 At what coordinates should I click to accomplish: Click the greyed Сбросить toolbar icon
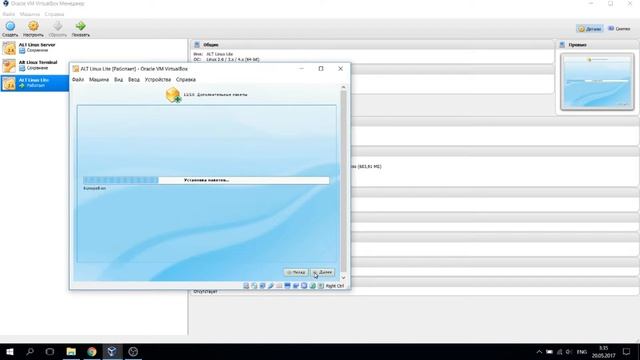point(58,29)
